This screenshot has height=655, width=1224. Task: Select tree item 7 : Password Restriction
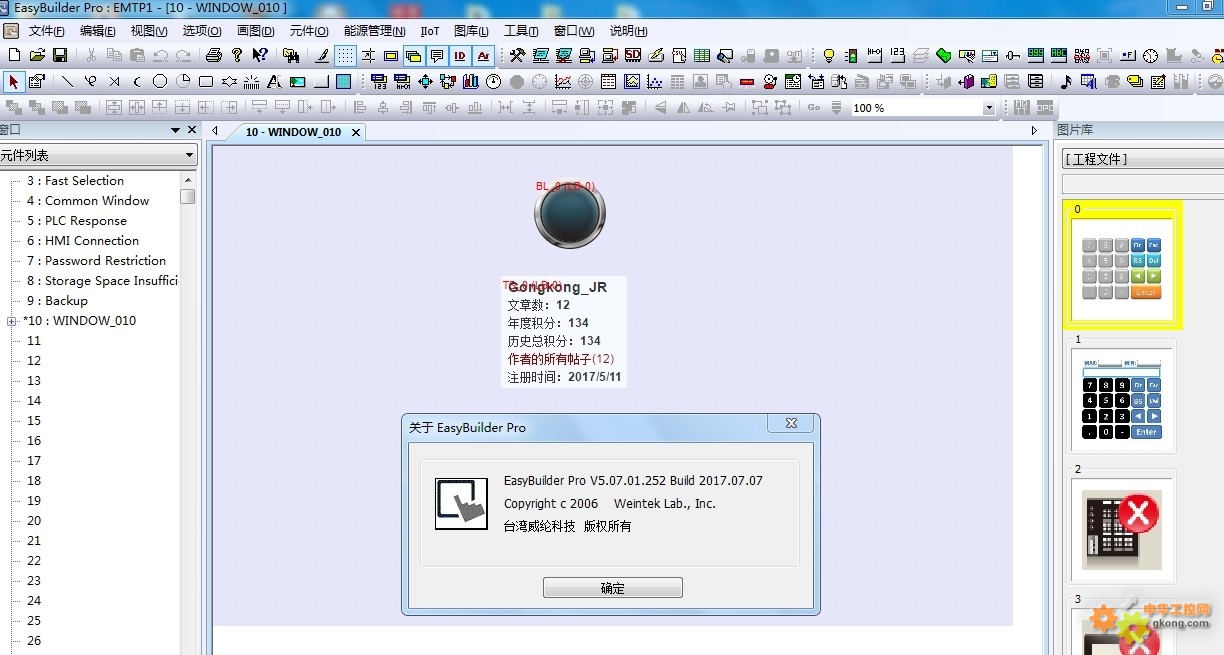tap(96, 261)
